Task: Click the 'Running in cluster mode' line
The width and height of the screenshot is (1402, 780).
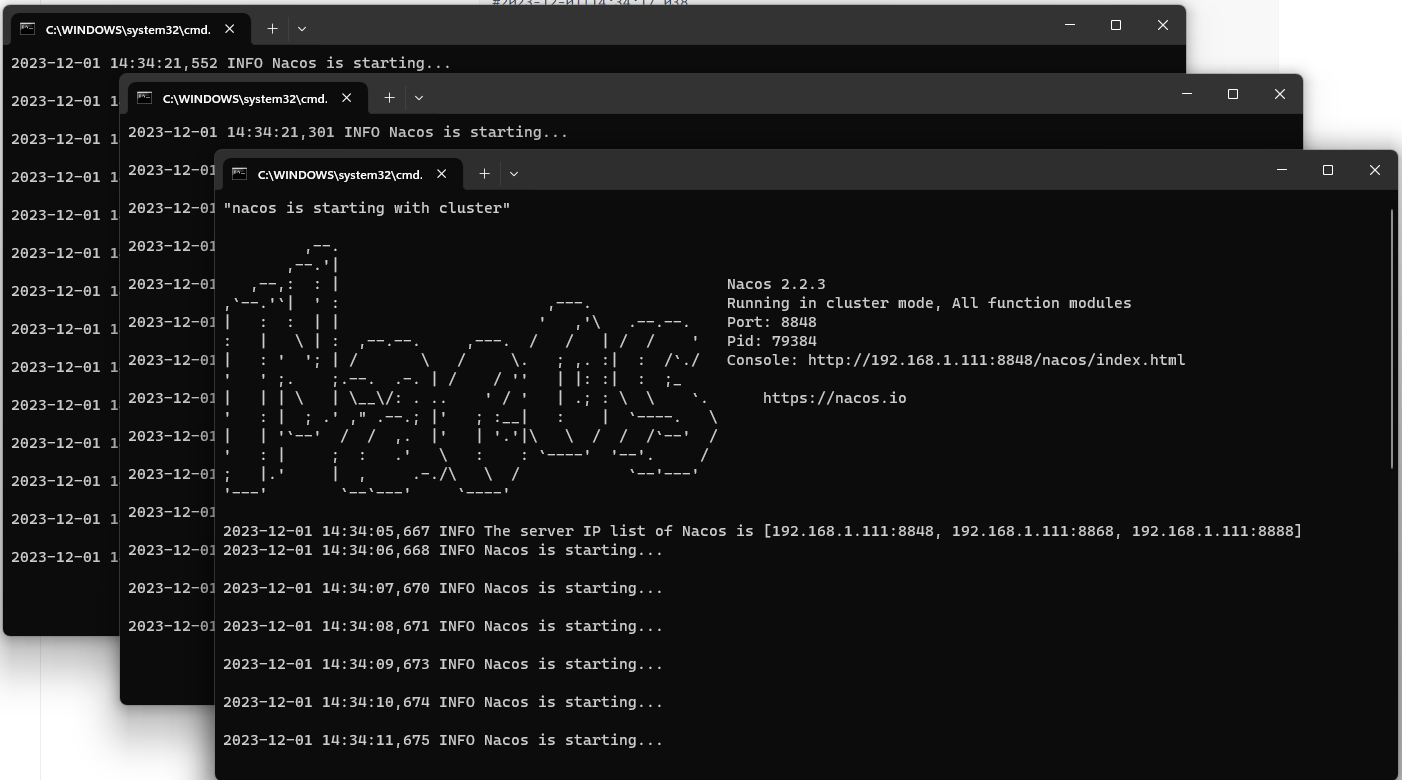Action: coord(929,303)
